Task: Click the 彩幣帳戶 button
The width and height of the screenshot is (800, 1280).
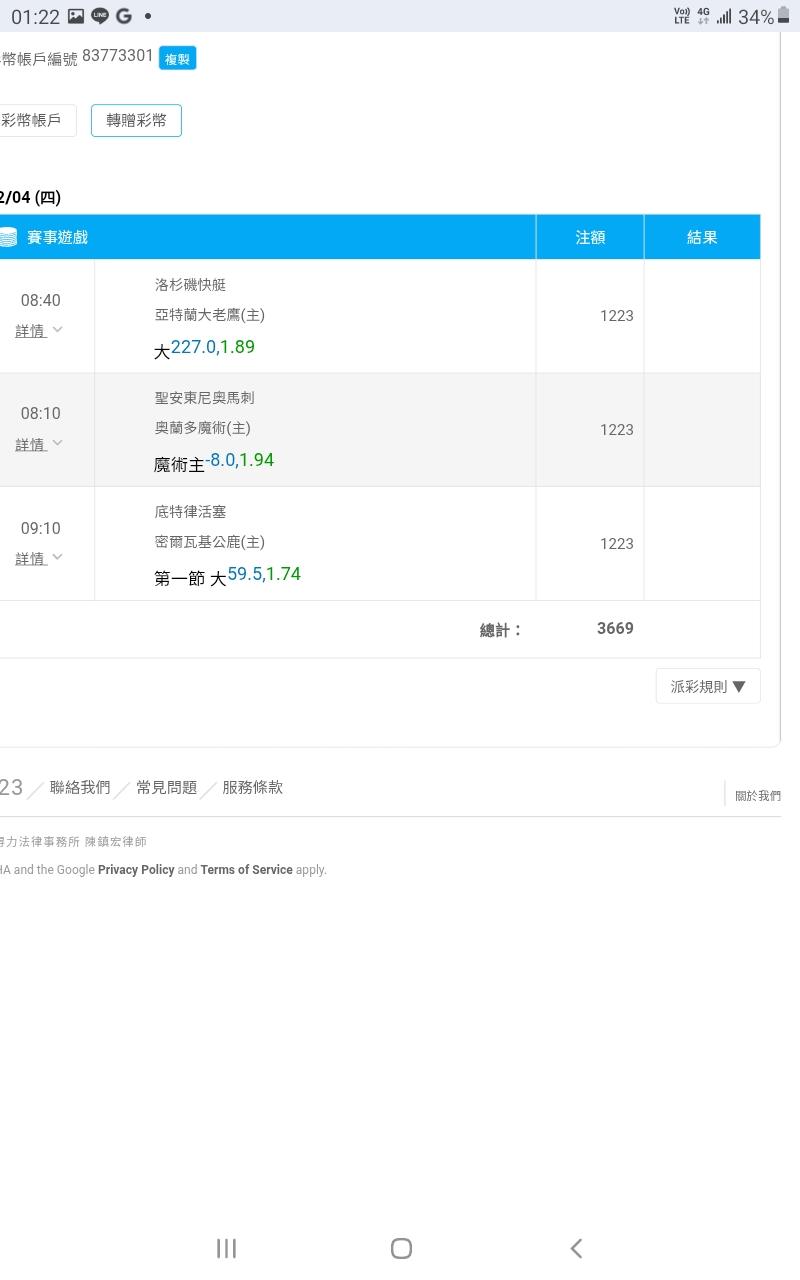Action: pos(34,120)
